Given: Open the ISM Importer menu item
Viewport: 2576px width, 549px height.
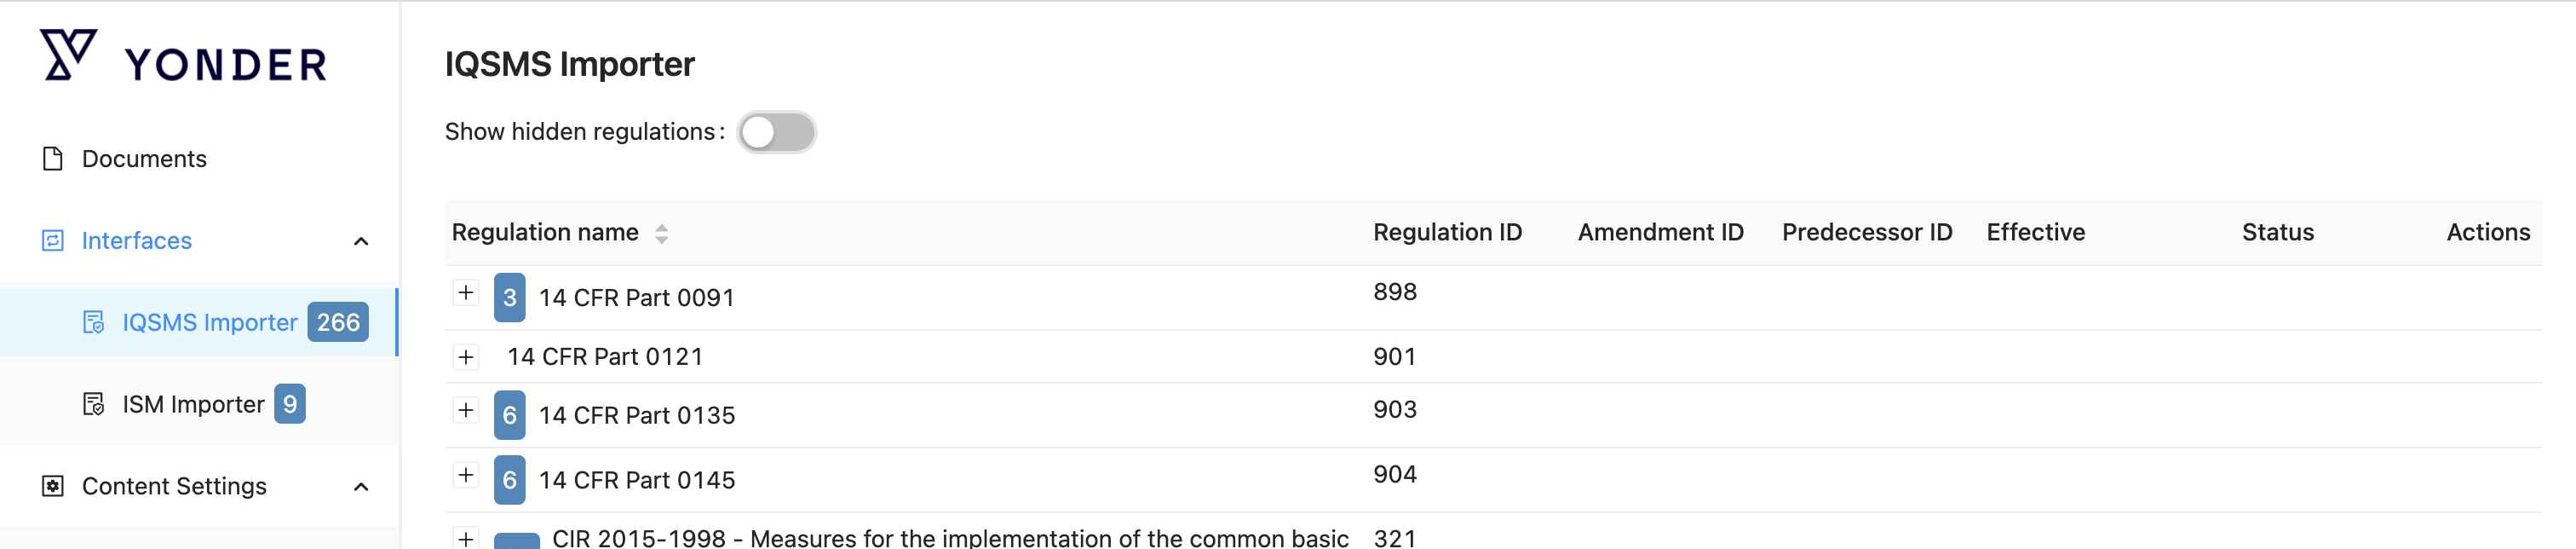Looking at the screenshot, I should pos(193,405).
